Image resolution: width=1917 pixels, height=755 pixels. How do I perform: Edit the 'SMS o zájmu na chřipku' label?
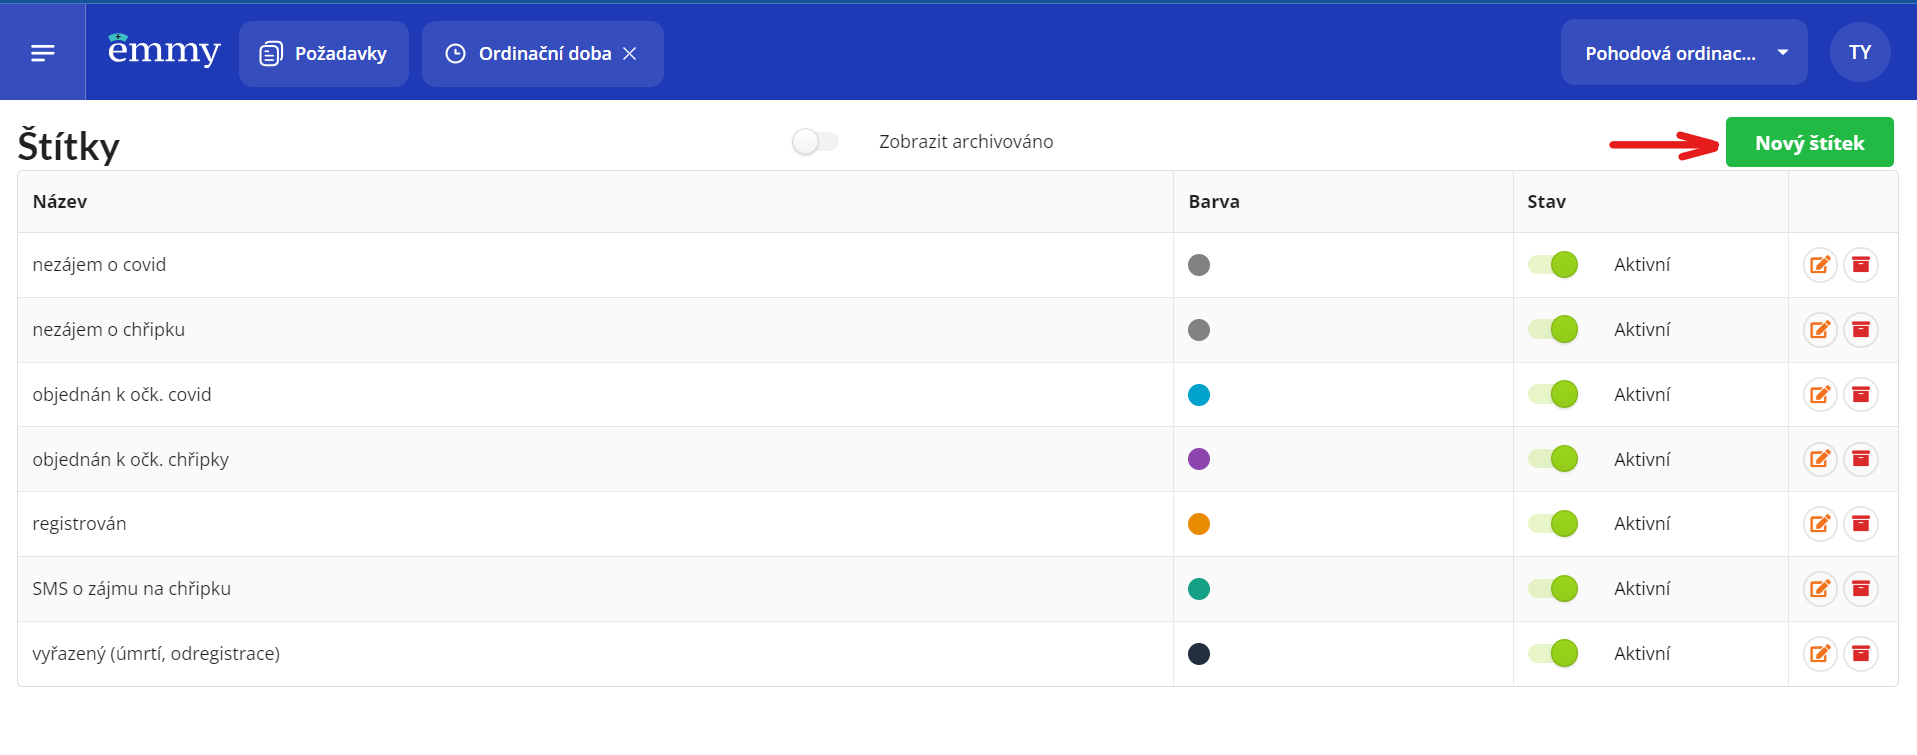1820,589
